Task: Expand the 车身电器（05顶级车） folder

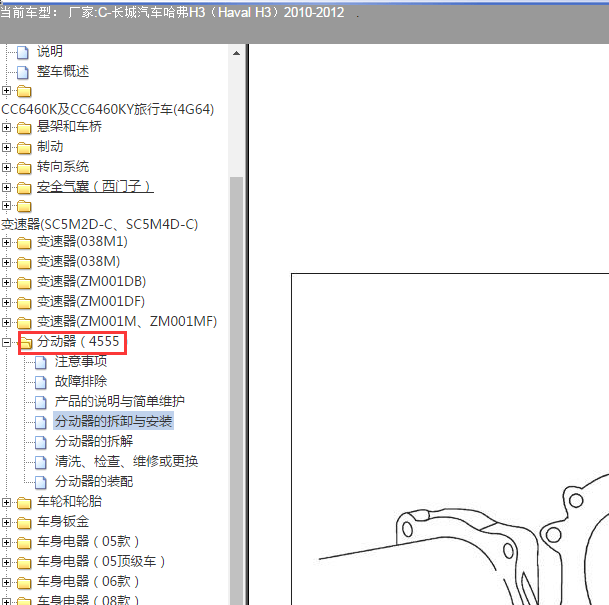Action: [x=6, y=563]
